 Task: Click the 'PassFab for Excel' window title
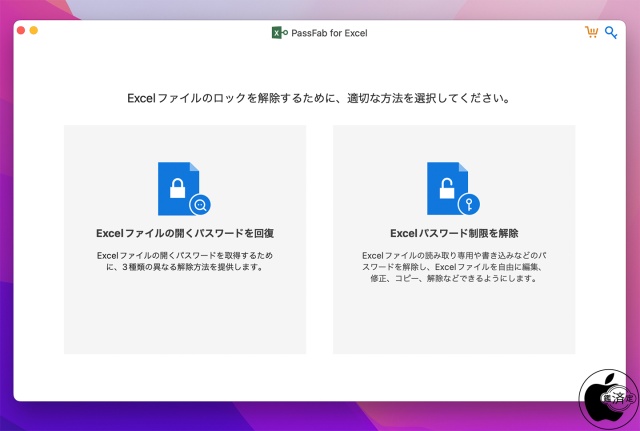(329, 33)
